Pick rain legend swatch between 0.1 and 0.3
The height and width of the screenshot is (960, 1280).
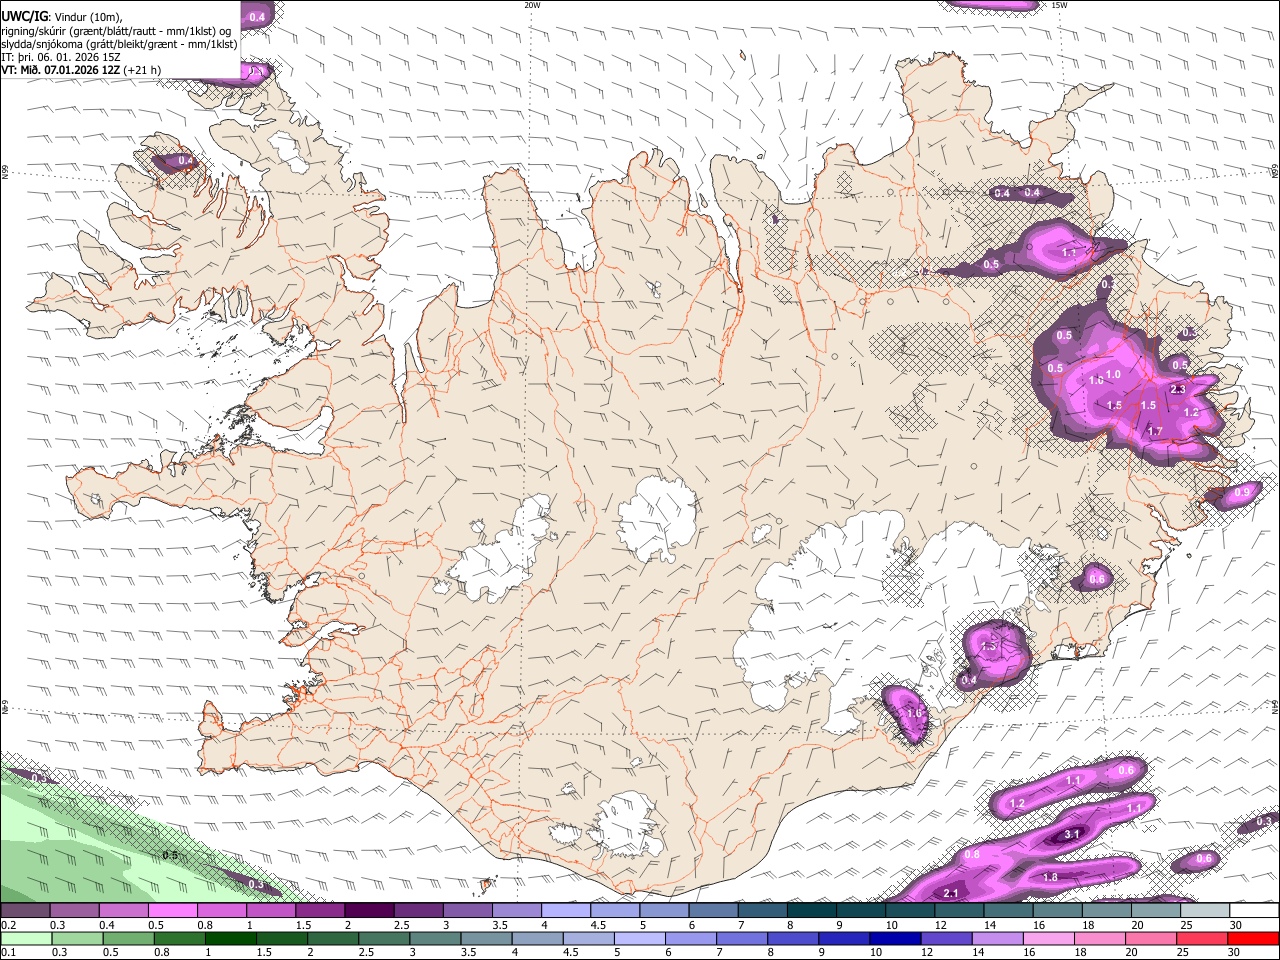(25, 938)
